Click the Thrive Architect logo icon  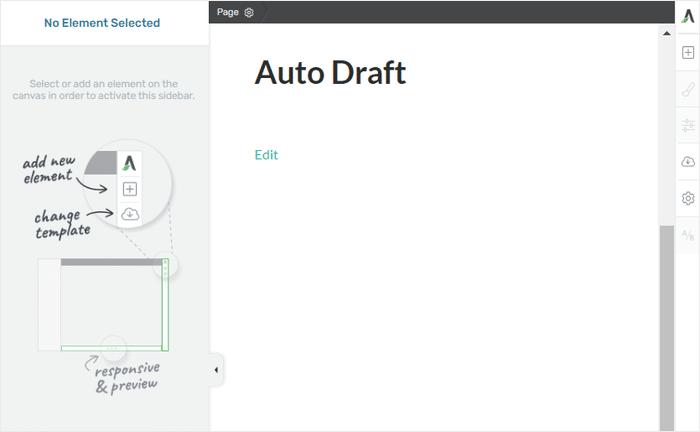688,16
